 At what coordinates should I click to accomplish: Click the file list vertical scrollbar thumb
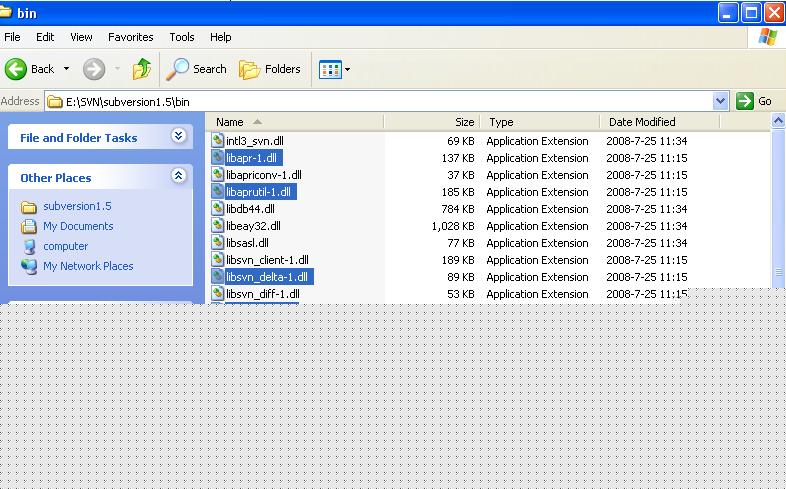(778, 208)
